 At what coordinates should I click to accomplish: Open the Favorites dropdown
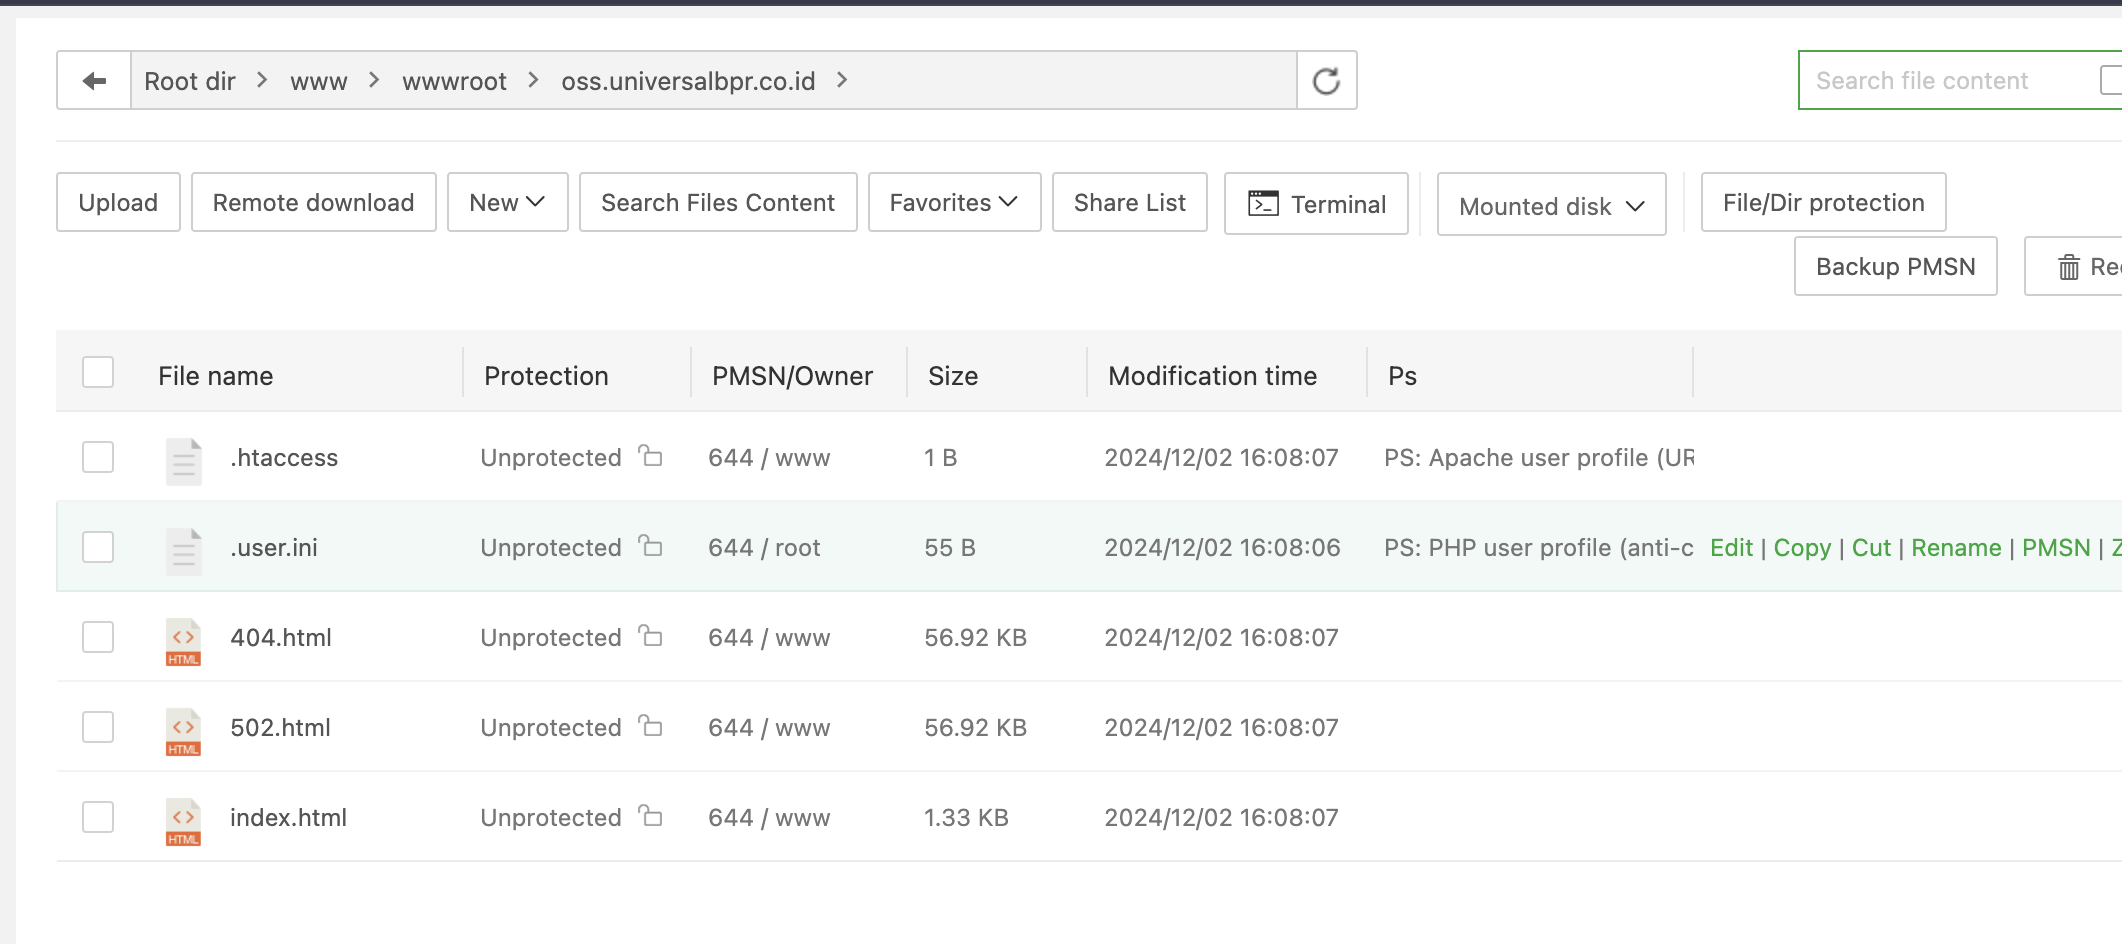tap(954, 203)
